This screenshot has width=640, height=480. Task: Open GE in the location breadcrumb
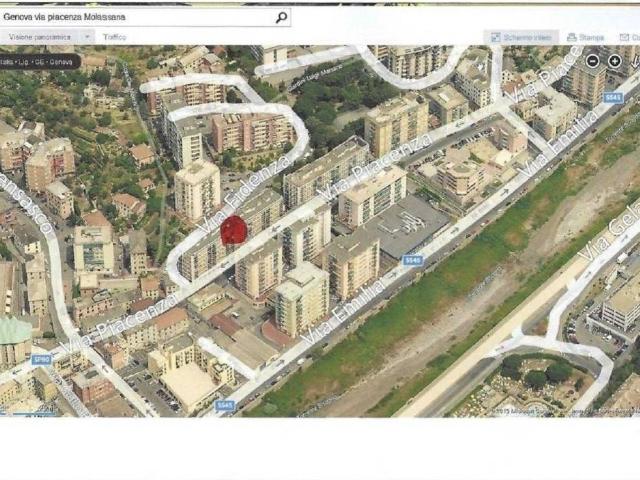pyautogui.click(x=38, y=61)
